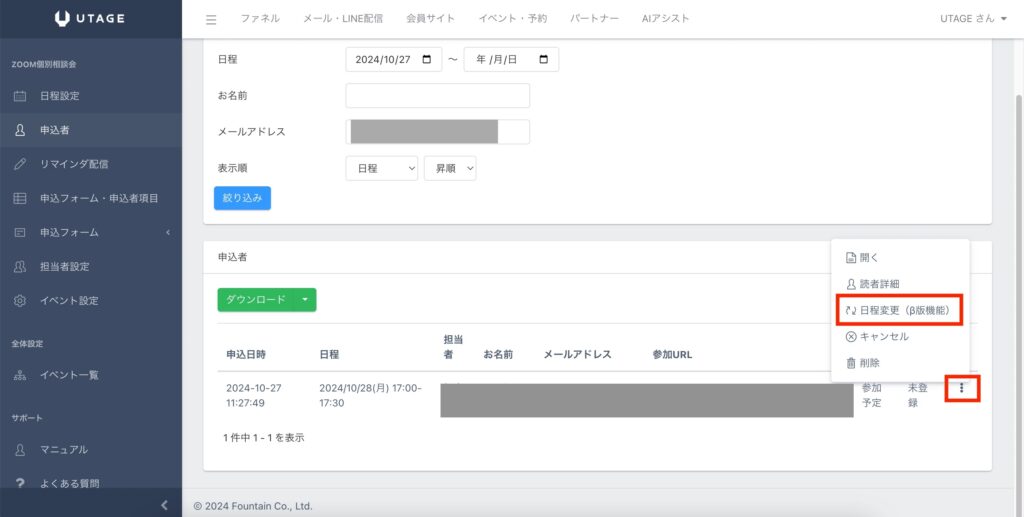This screenshot has height=517, width=1024.
Task: Toggle the hamburger menu icon
Action: [211, 20]
